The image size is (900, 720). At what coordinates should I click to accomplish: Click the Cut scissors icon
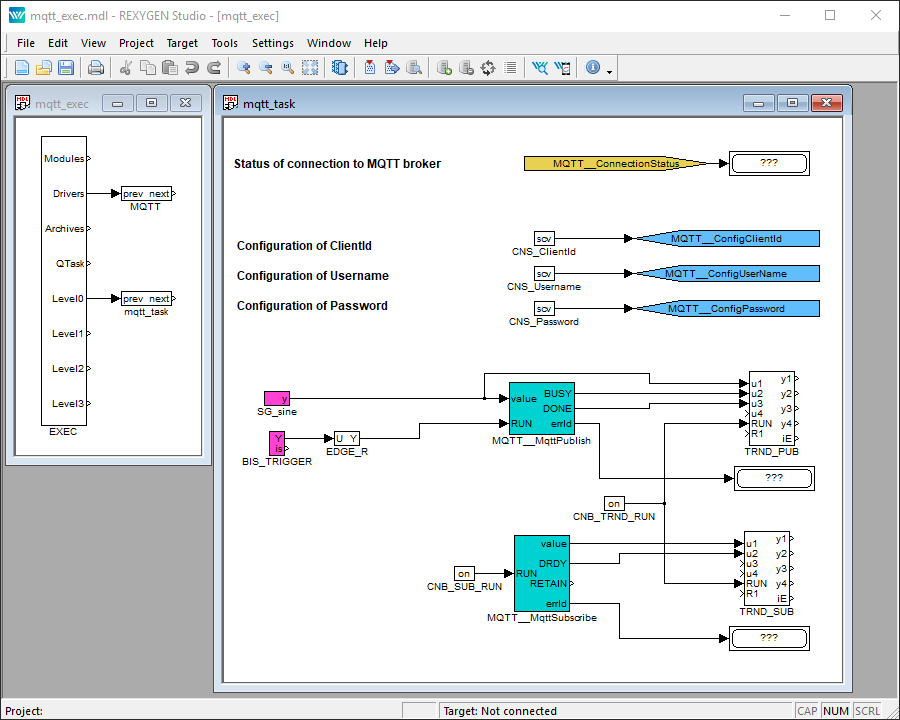coord(126,68)
